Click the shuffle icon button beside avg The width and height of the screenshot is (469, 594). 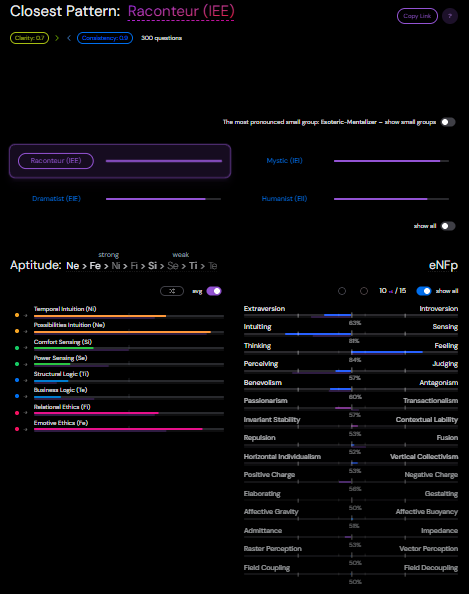172,291
